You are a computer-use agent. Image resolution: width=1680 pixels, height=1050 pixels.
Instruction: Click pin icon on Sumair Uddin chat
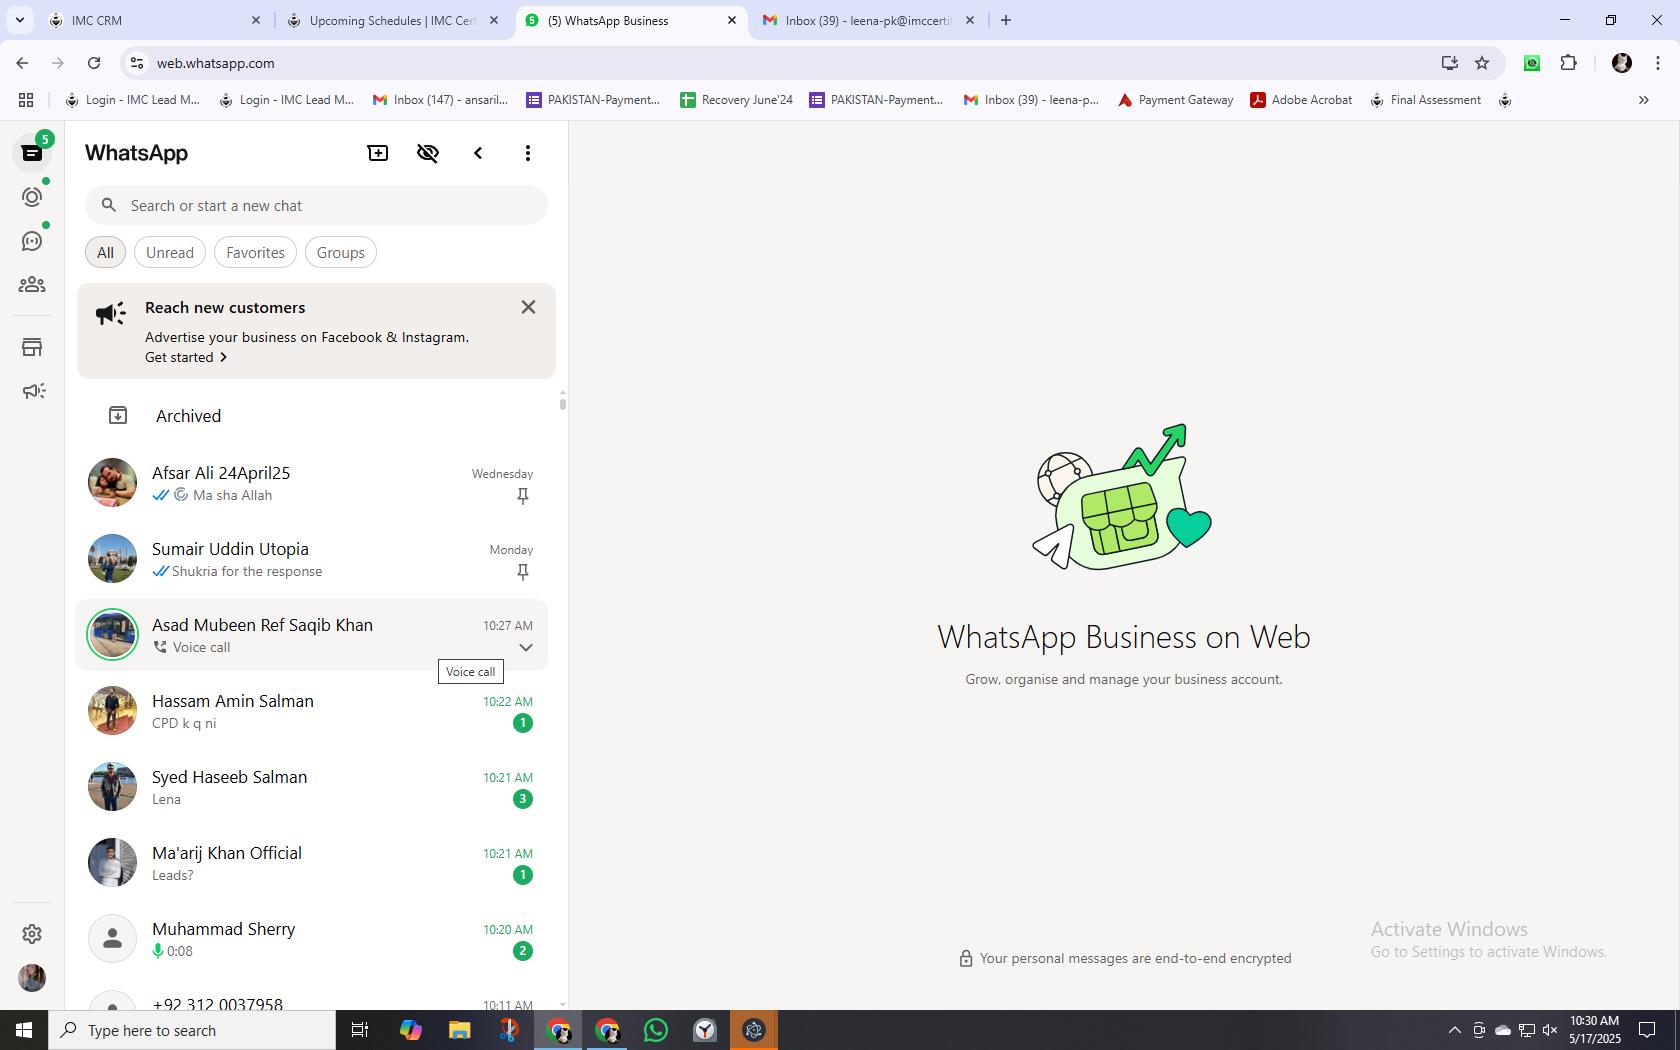tap(522, 572)
